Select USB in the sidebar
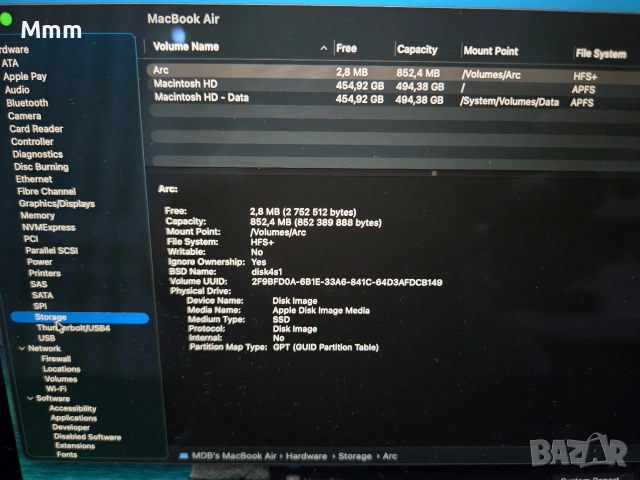Screen dimensions: 640x480 (47, 338)
